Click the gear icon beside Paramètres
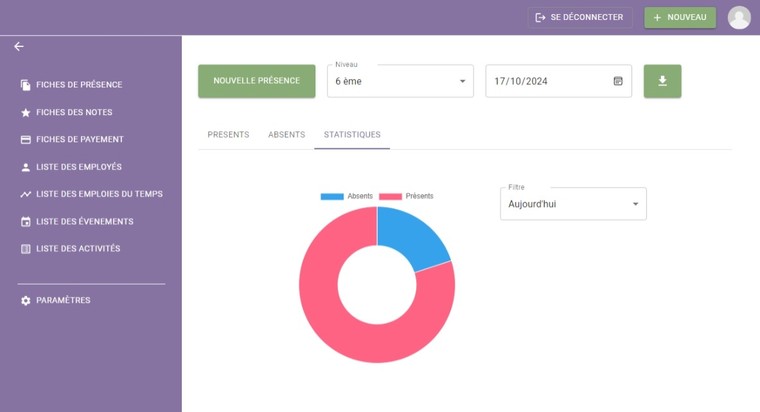This screenshot has height=412, width=760. pos(26,301)
